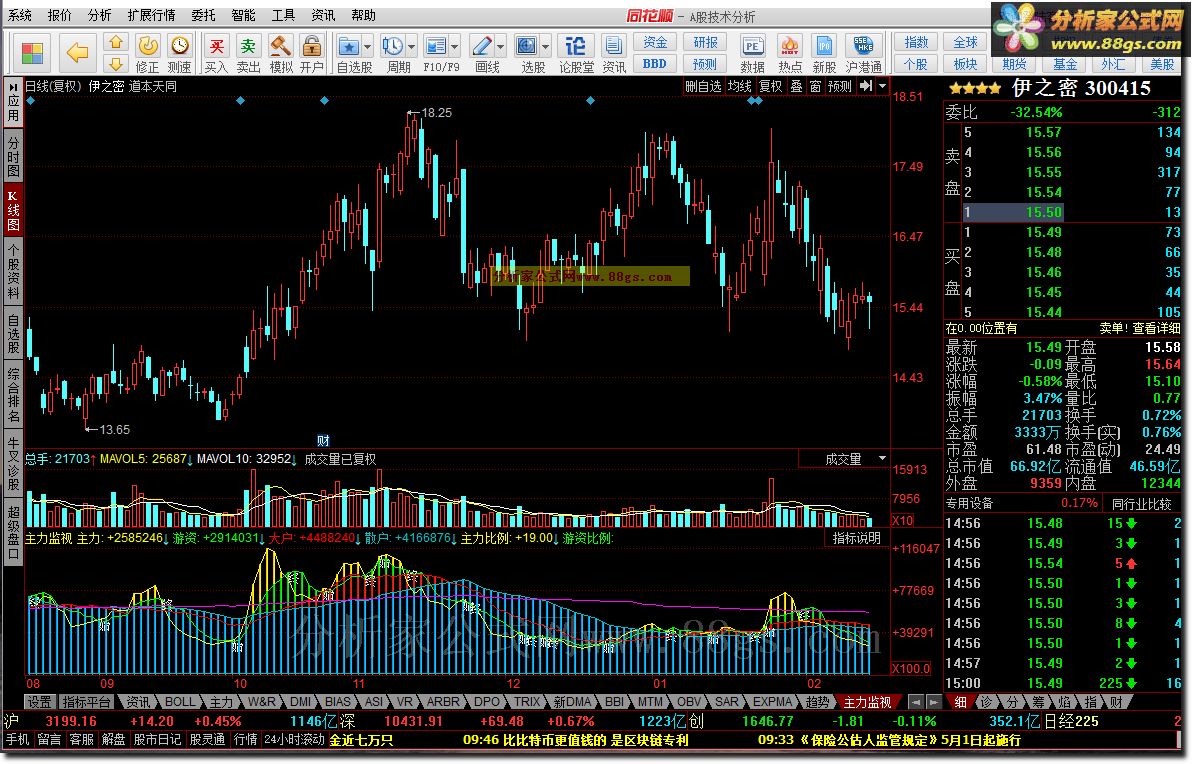Click the yellow up arrow icon
The width and height of the screenshot is (1193, 764).
click(116, 42)
